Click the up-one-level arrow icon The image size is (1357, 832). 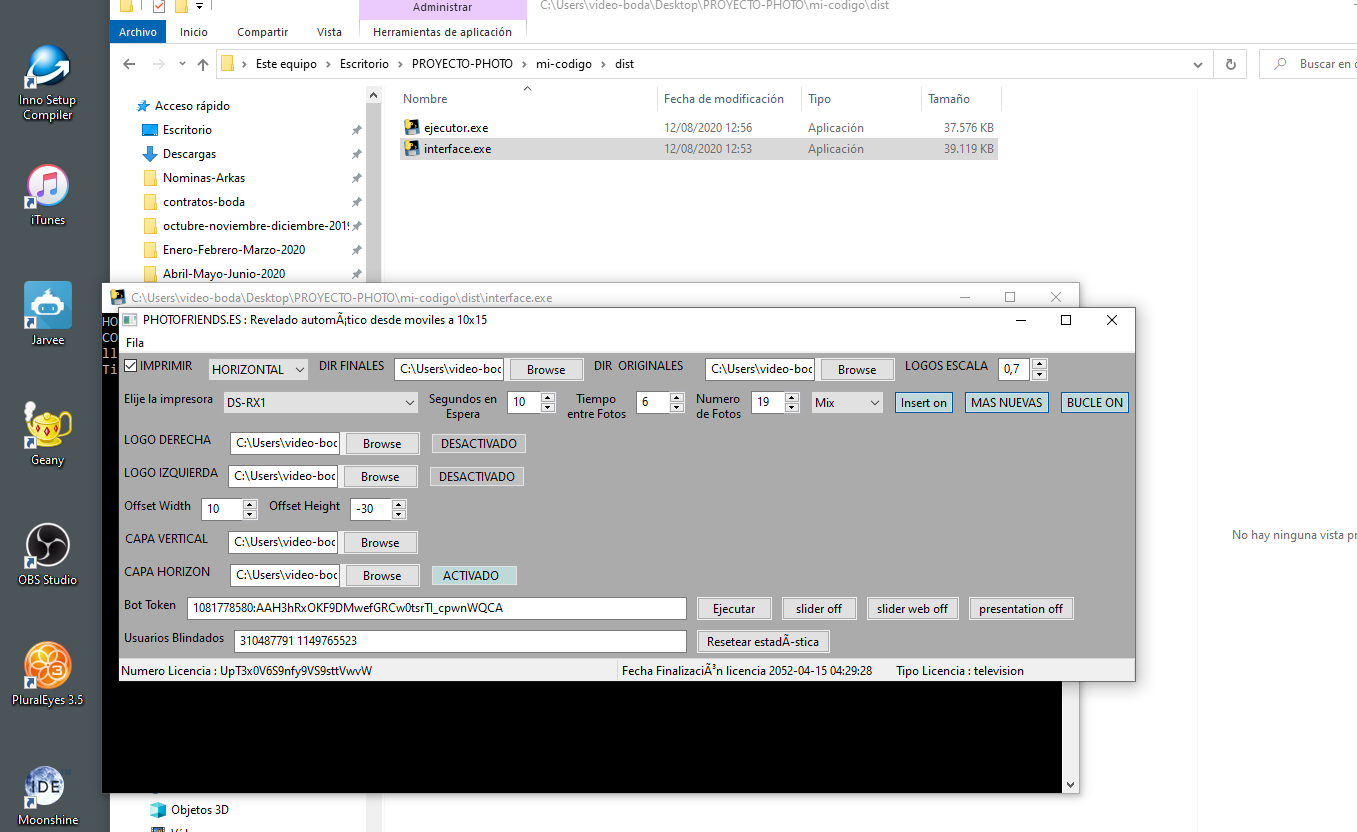point(202,63)
